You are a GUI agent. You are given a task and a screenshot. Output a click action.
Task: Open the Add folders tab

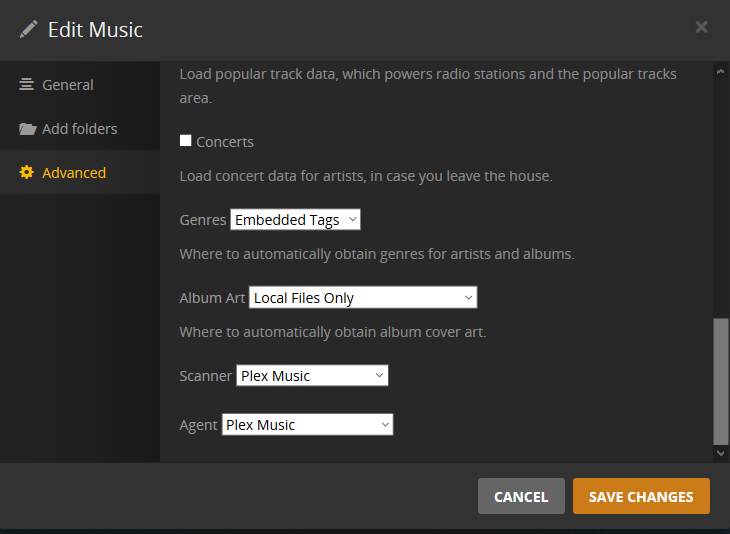tap(79, 129)
